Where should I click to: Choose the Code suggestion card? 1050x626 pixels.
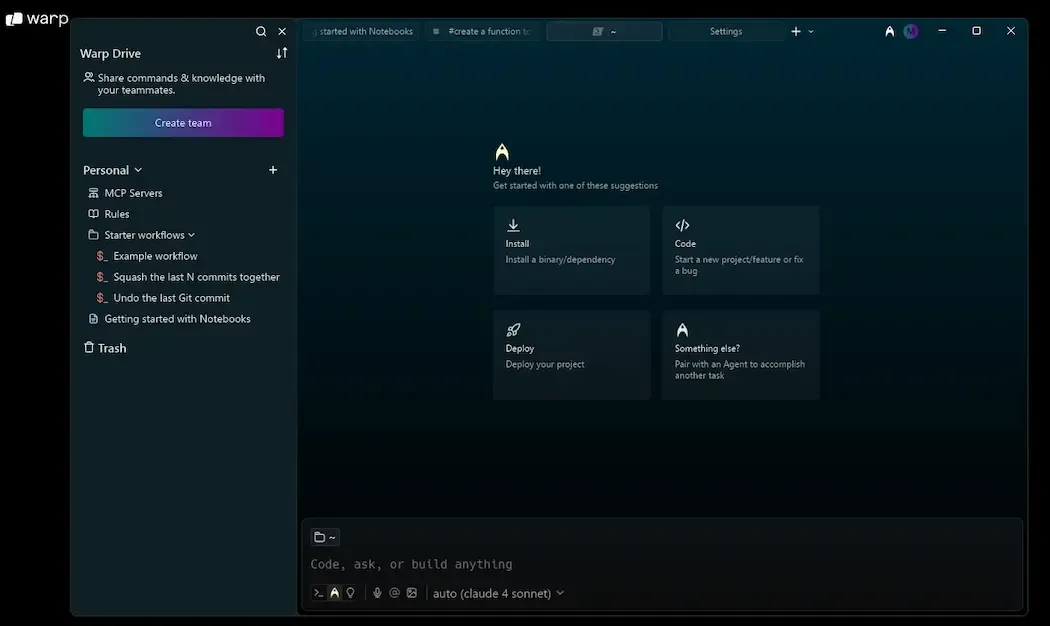point(741,250)
